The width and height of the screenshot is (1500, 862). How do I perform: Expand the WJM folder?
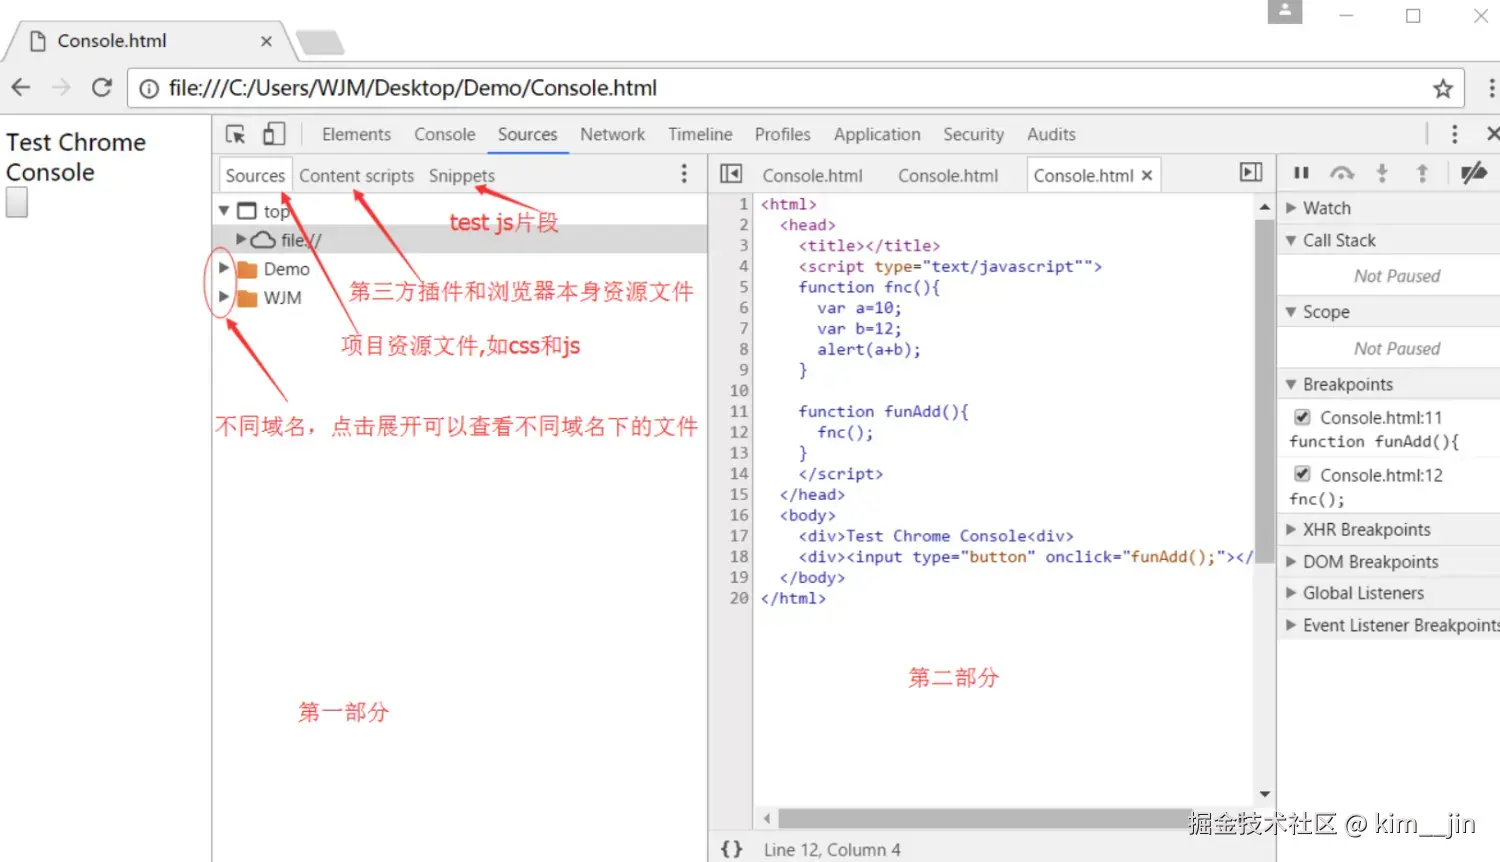click(x=224, y=297)
